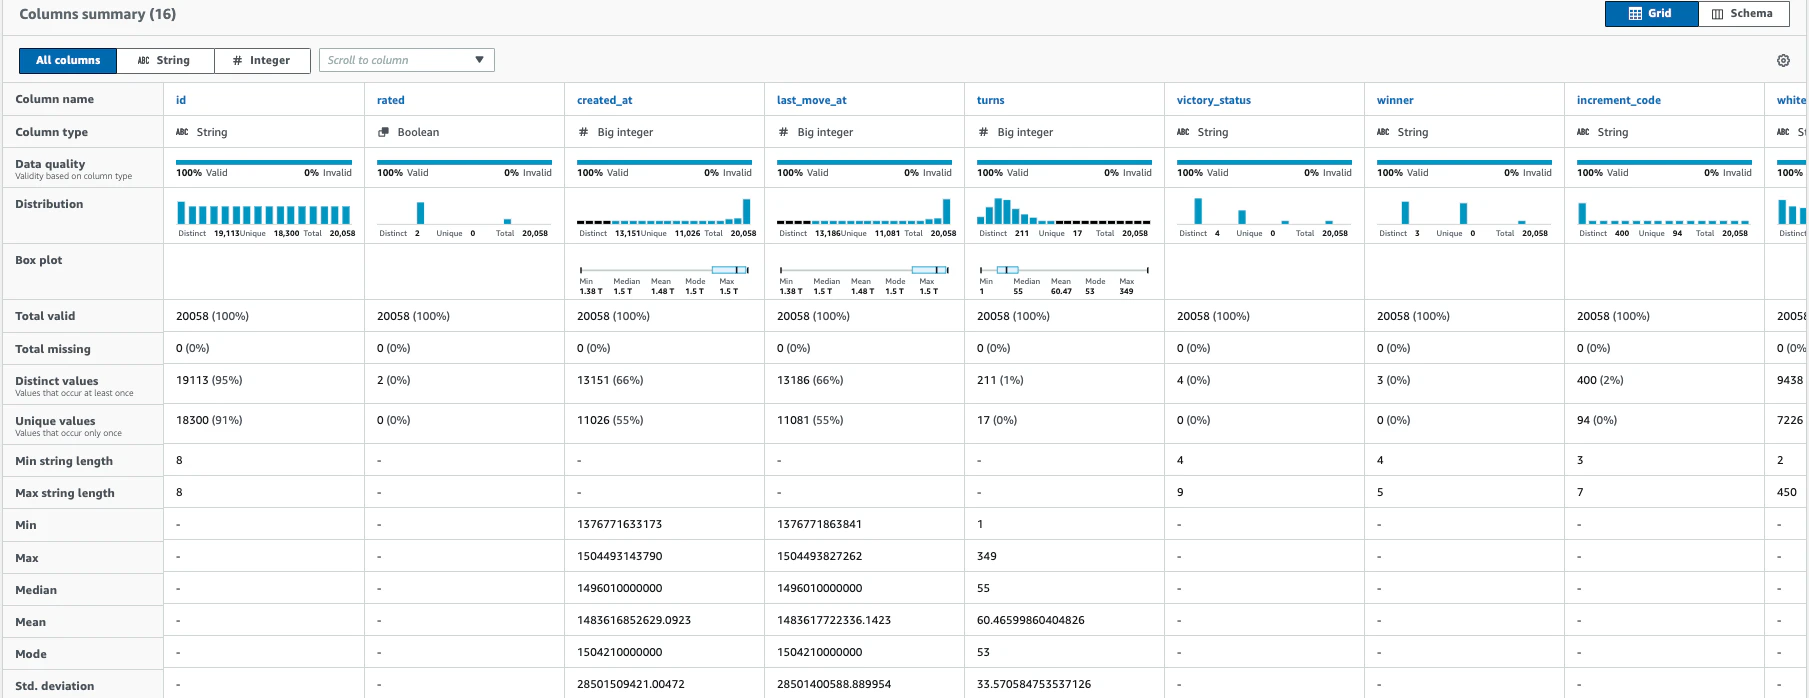Switch to Grid view

1651,14
